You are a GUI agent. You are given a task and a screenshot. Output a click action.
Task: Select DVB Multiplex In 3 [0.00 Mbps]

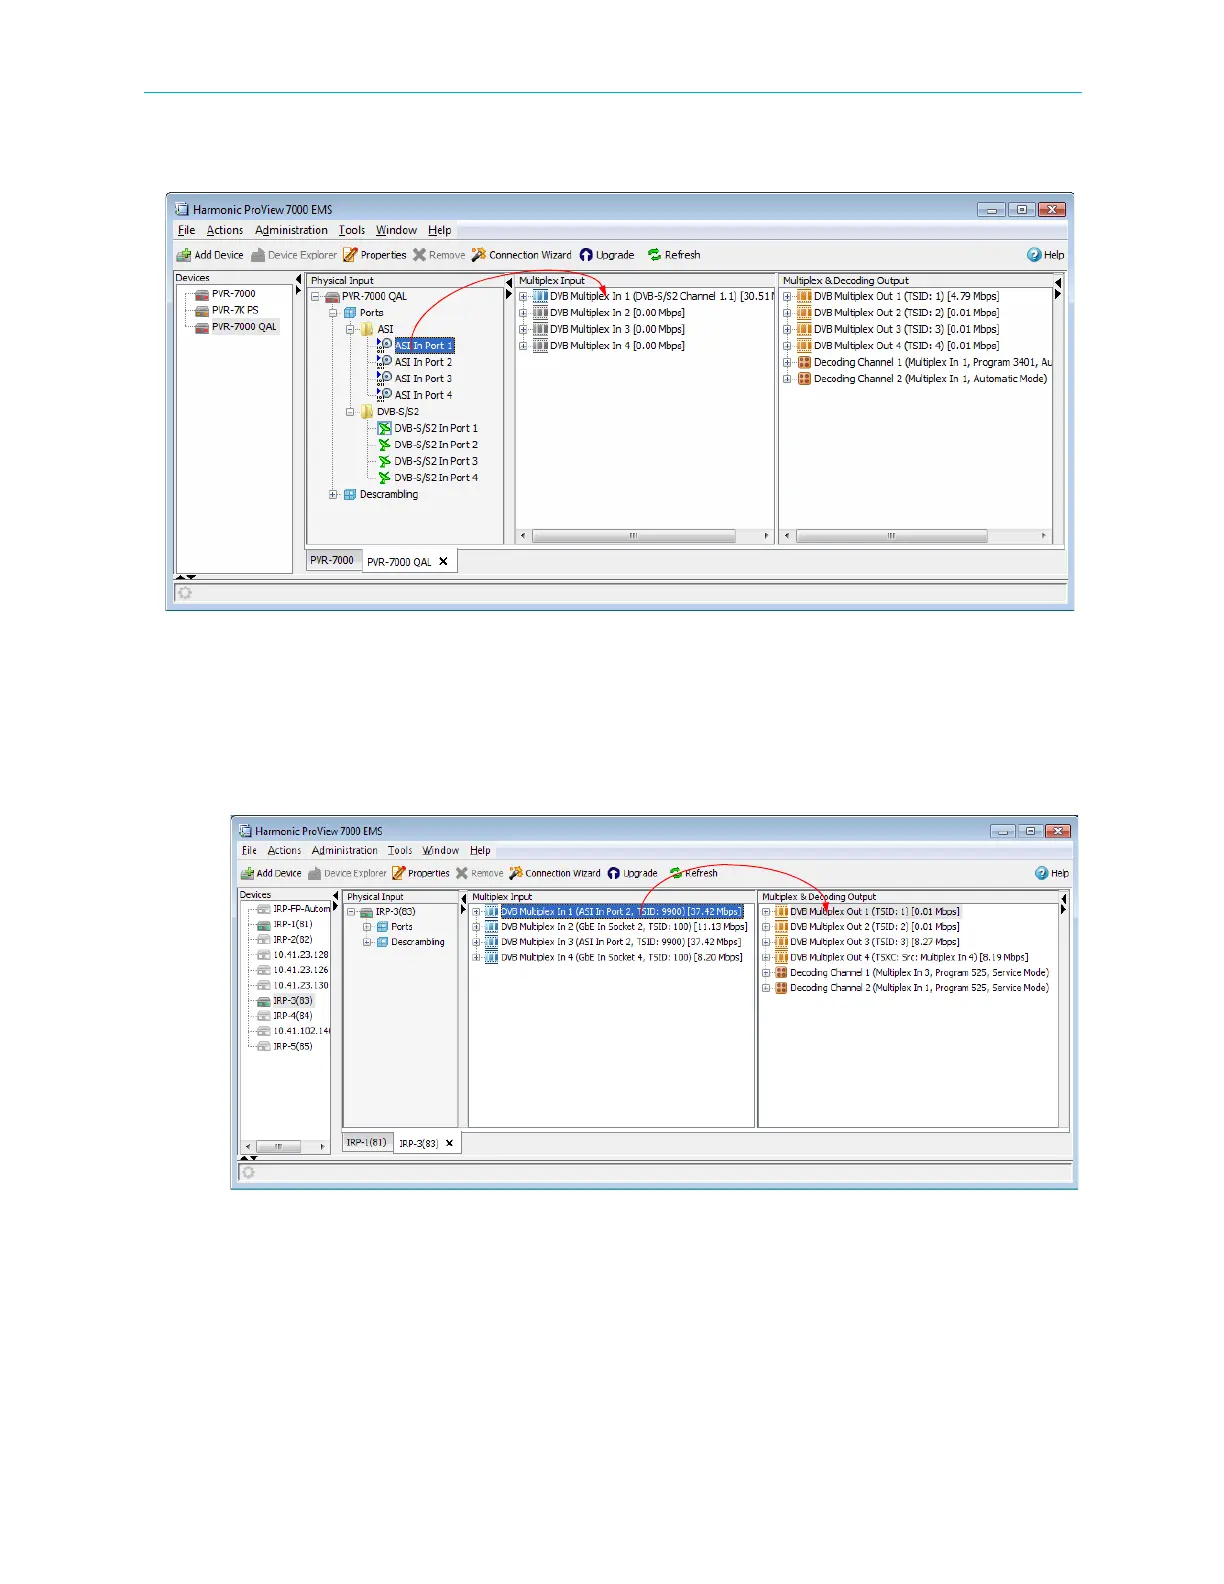[x=617, y=329]
